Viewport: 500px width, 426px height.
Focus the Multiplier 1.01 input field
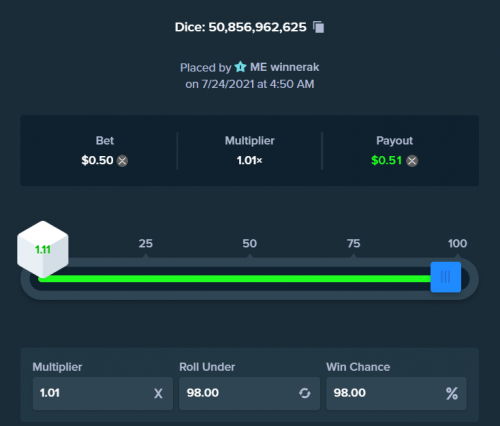[x=103, y=393]
